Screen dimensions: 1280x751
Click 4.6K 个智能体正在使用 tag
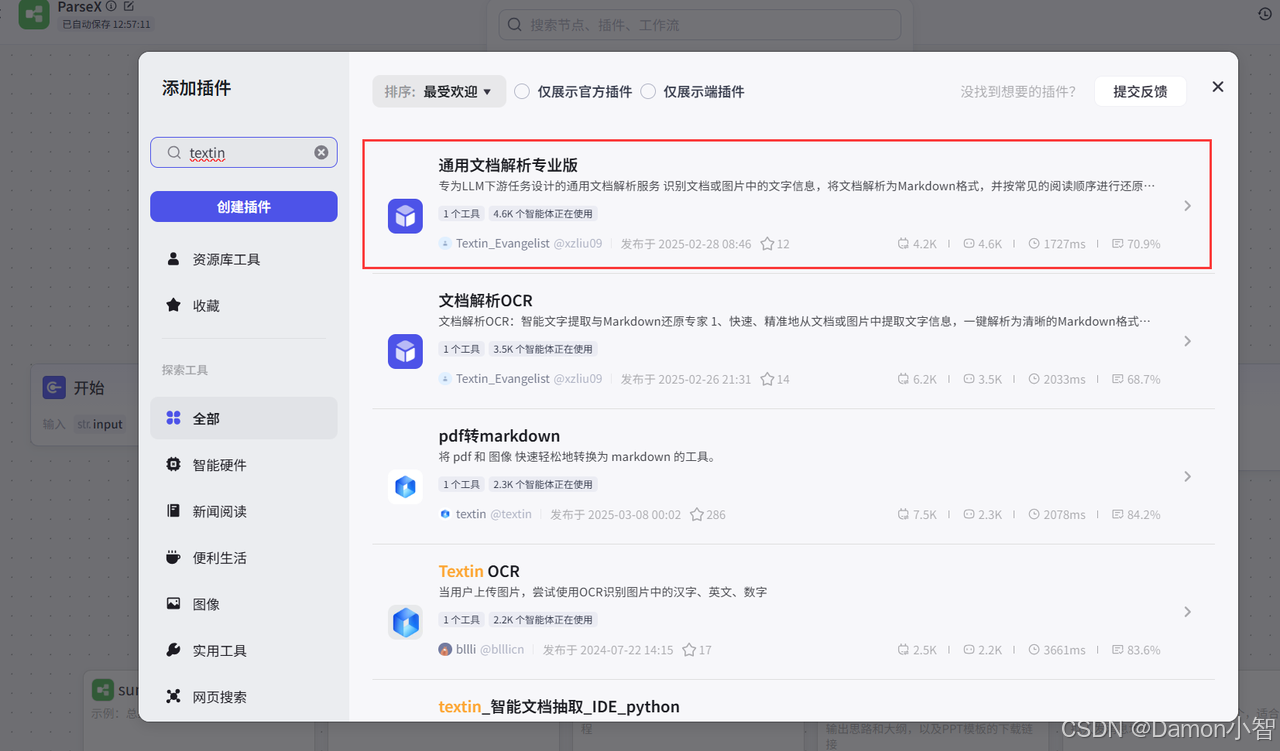coord(543,214)
